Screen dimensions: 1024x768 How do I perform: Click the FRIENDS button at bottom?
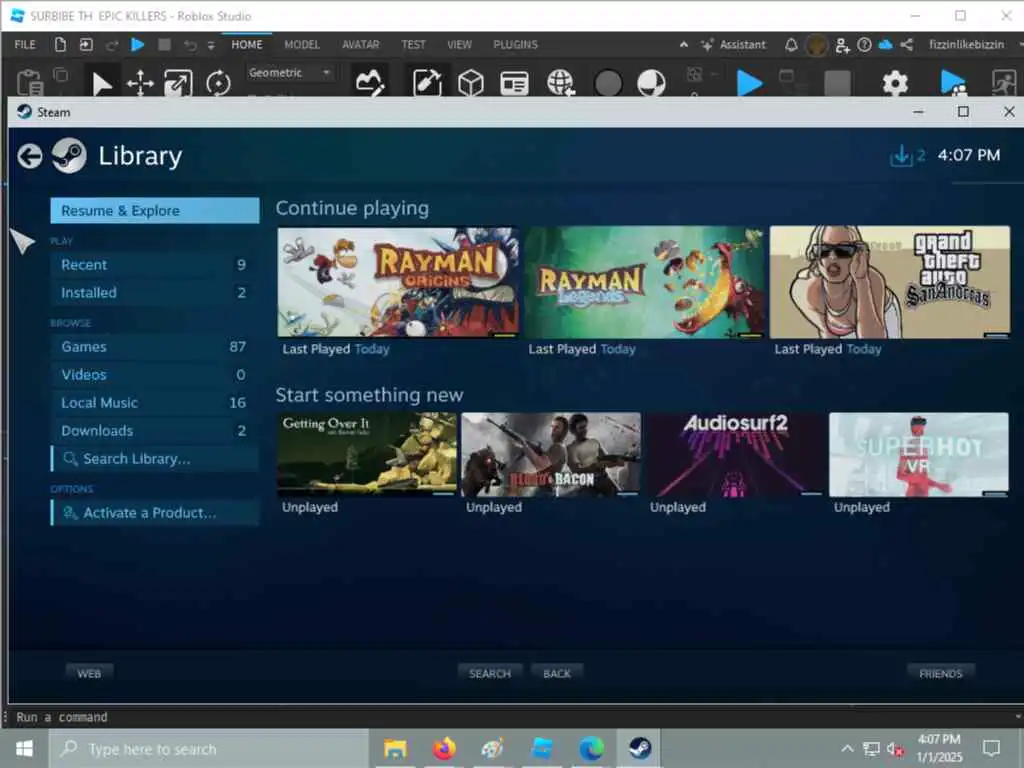coord(940,673)
